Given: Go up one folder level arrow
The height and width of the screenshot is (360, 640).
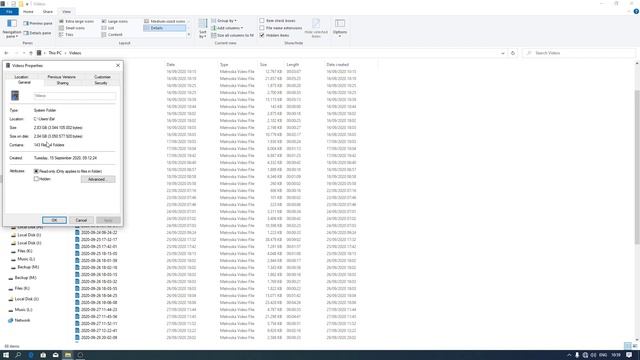Looking at the screenshot, I should tap(31, 53).
